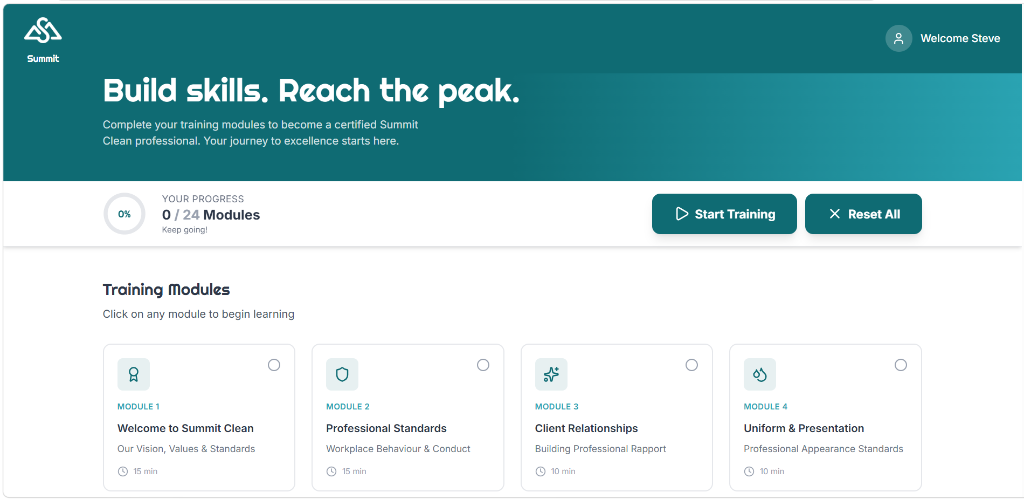
Task: Click the Module 4 droplets icon
Action: (760, 374)
